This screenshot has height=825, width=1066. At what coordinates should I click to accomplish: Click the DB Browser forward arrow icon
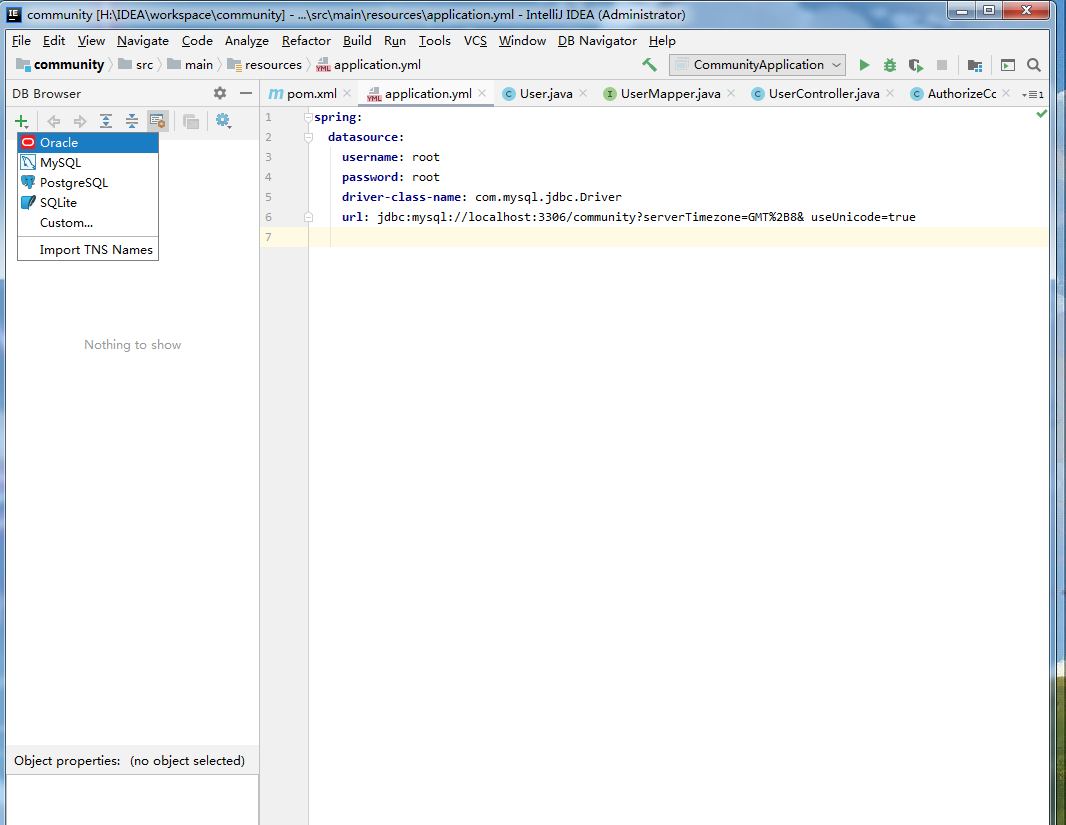[80, 122]
